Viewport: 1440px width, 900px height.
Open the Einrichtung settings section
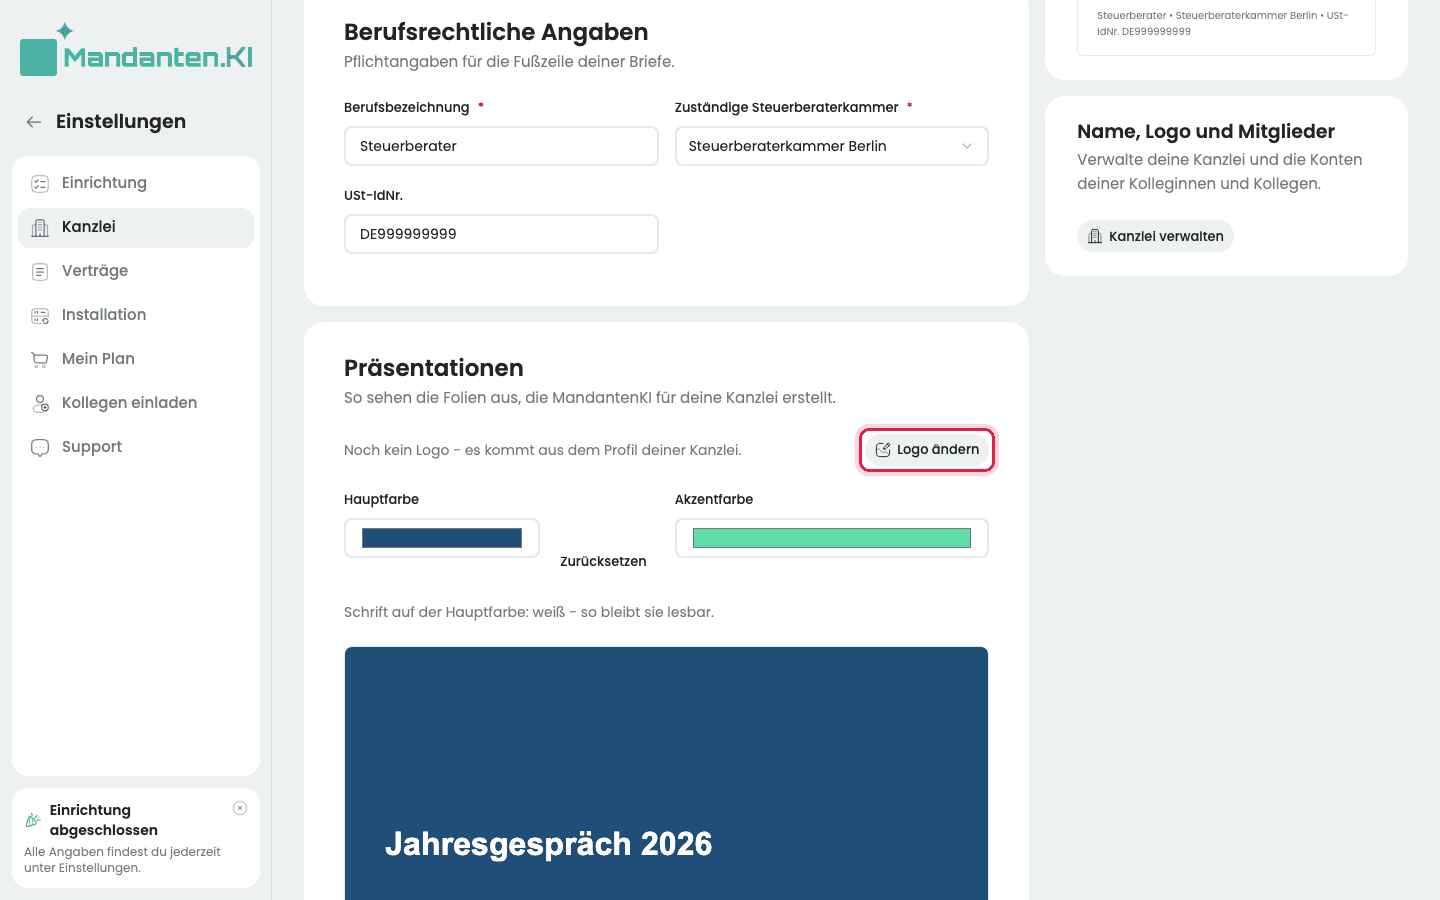point(136,183)
